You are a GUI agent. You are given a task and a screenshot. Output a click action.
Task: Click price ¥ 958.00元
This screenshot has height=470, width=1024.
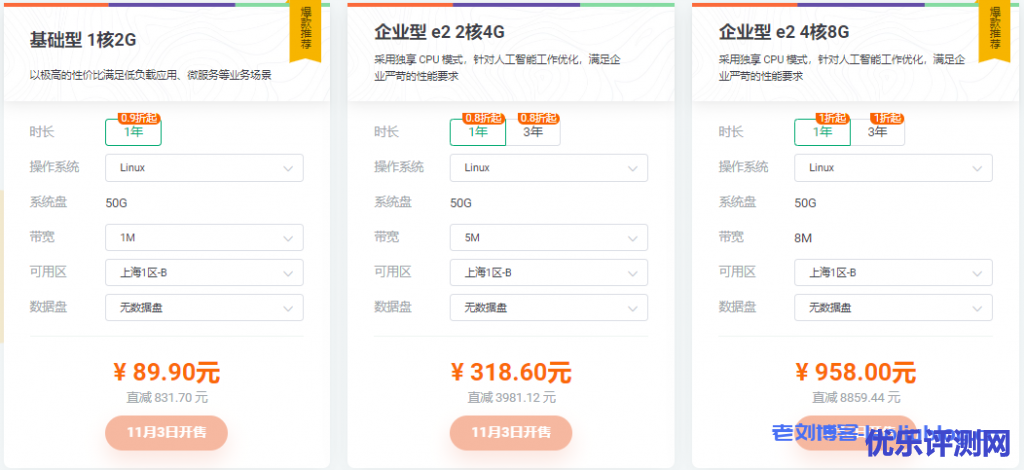pos(856,373)
